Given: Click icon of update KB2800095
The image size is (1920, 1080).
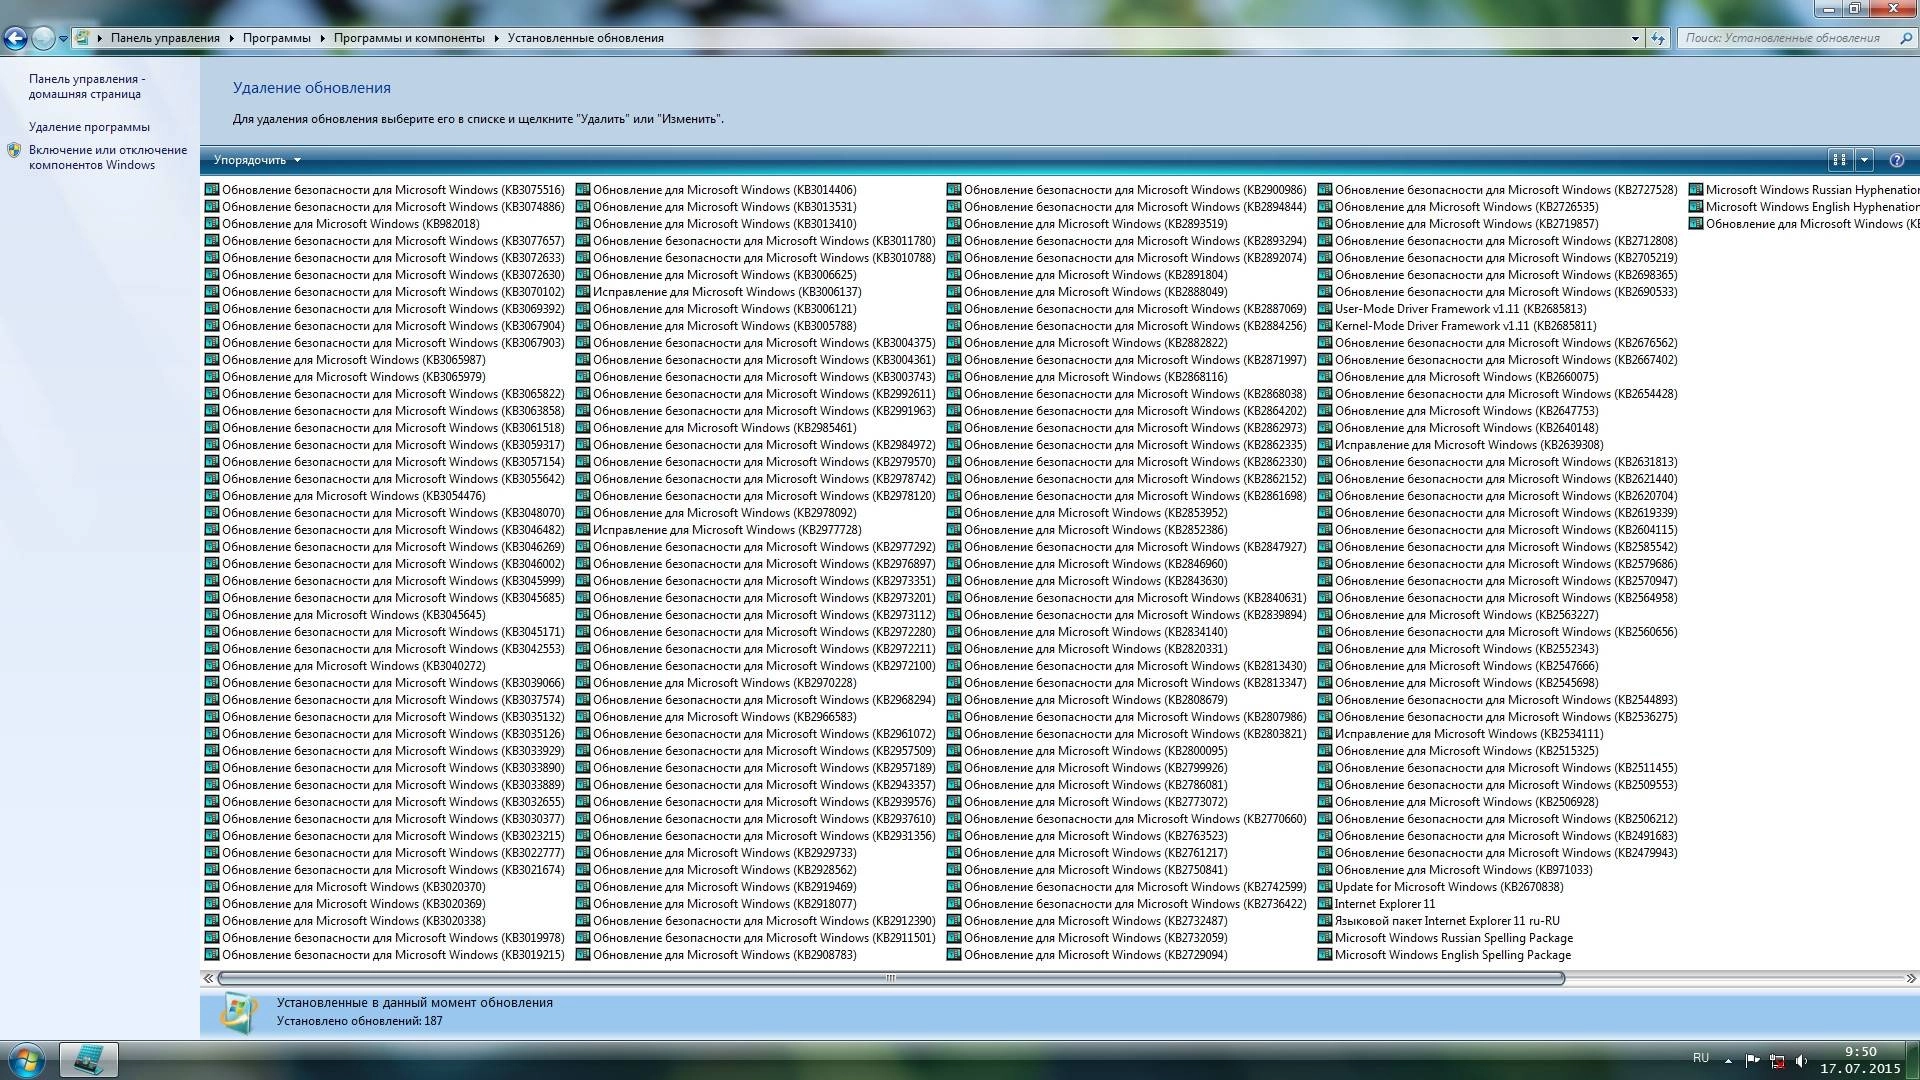Looking at the screenshot, I should (954, 751).
